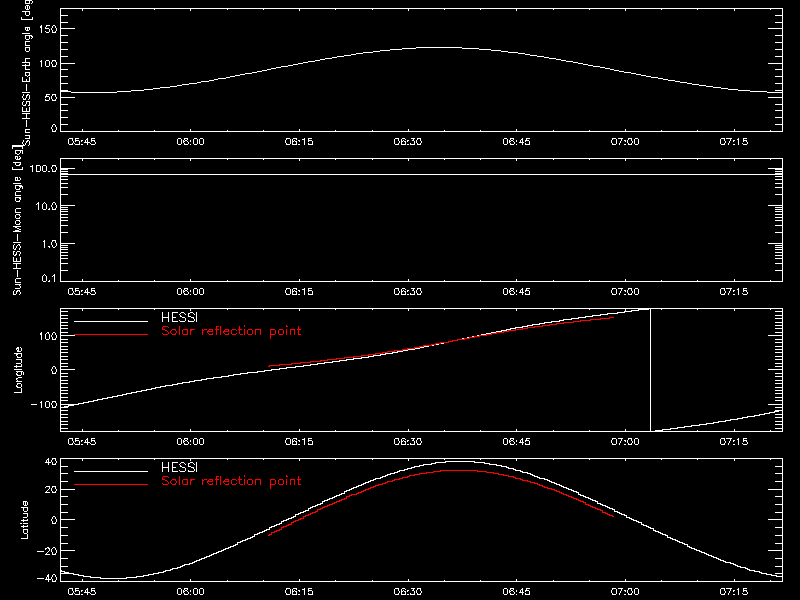
Task: Click the 100 tick on Earth angle axis
Action: pos(48,64)
